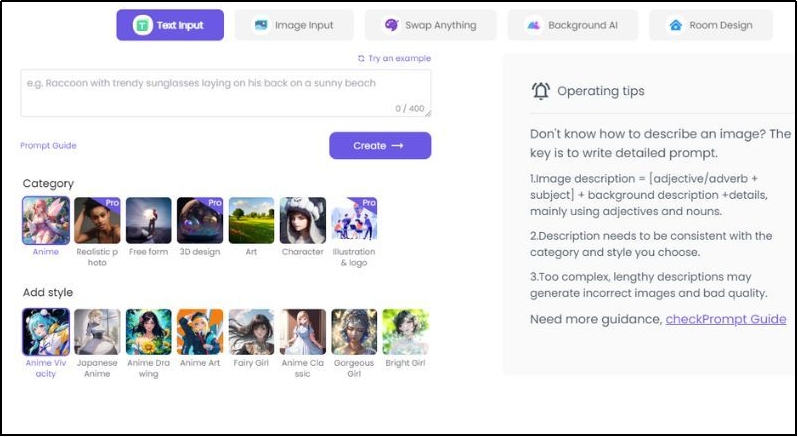Click the prompt description text box
This screenshot has height=437, width=798.
click(x=226, y=93)
